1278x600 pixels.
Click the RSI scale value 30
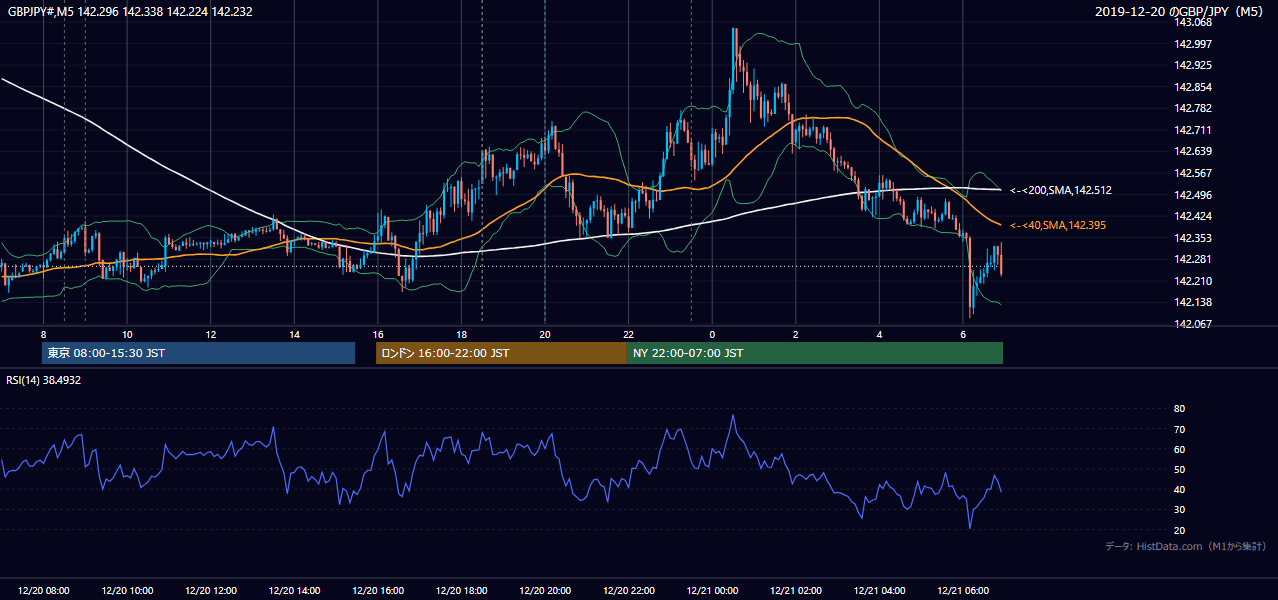coord(1179,510)
